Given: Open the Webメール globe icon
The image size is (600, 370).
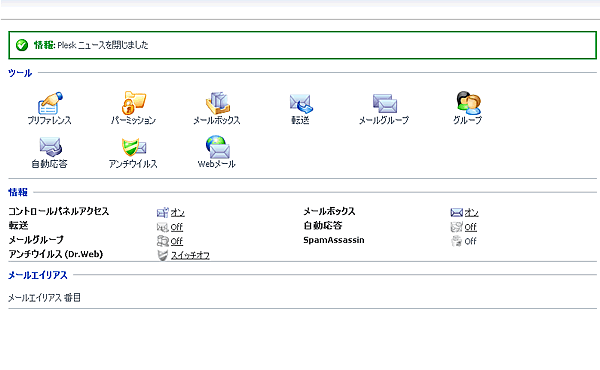Looking at the screenshot, I should click(217, 147).
